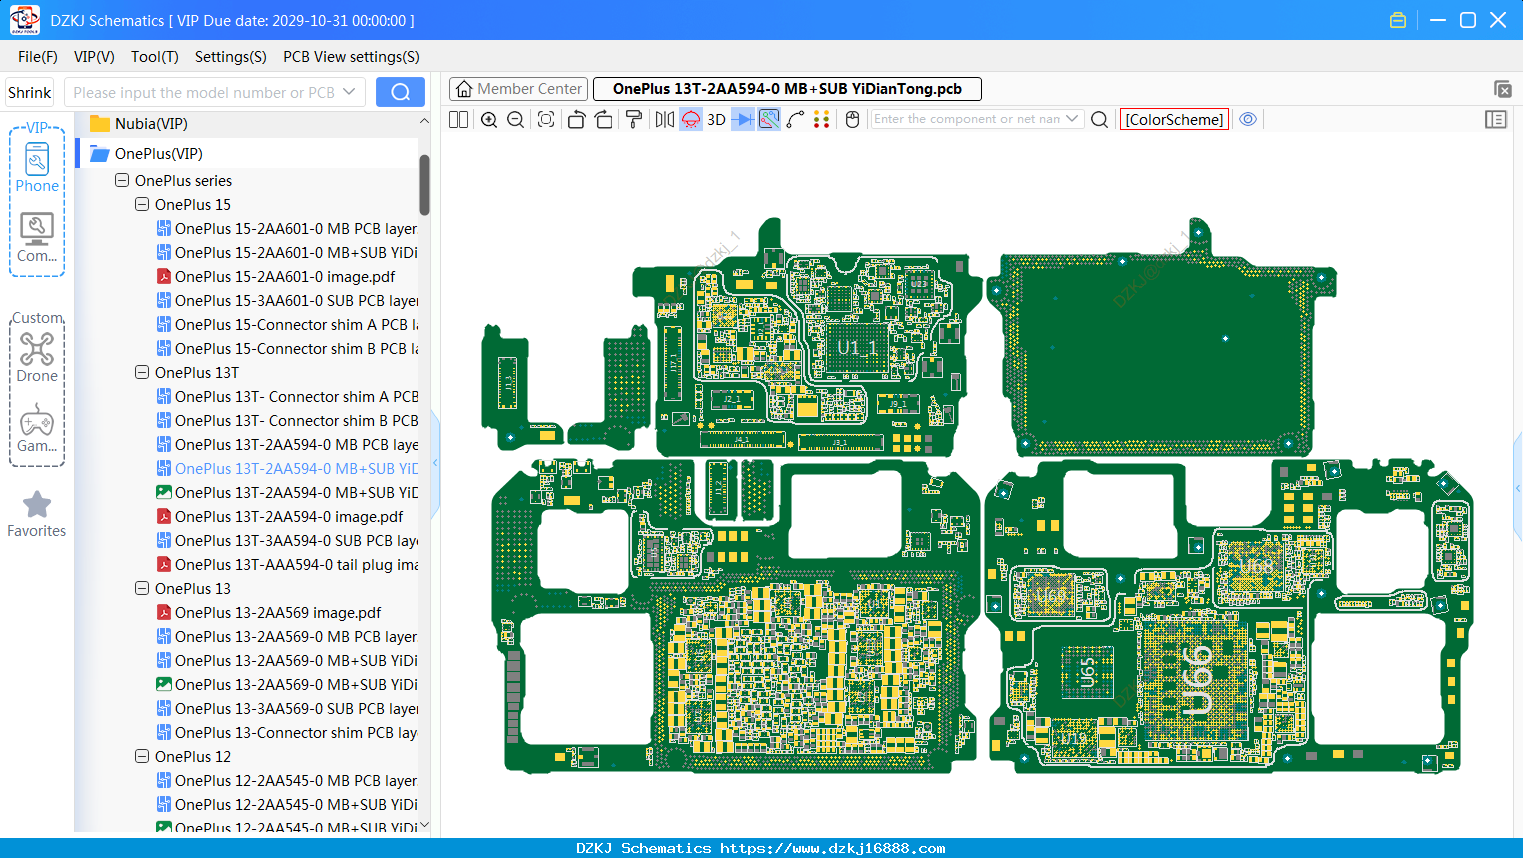Select the Game console category icon

[37, 428]
